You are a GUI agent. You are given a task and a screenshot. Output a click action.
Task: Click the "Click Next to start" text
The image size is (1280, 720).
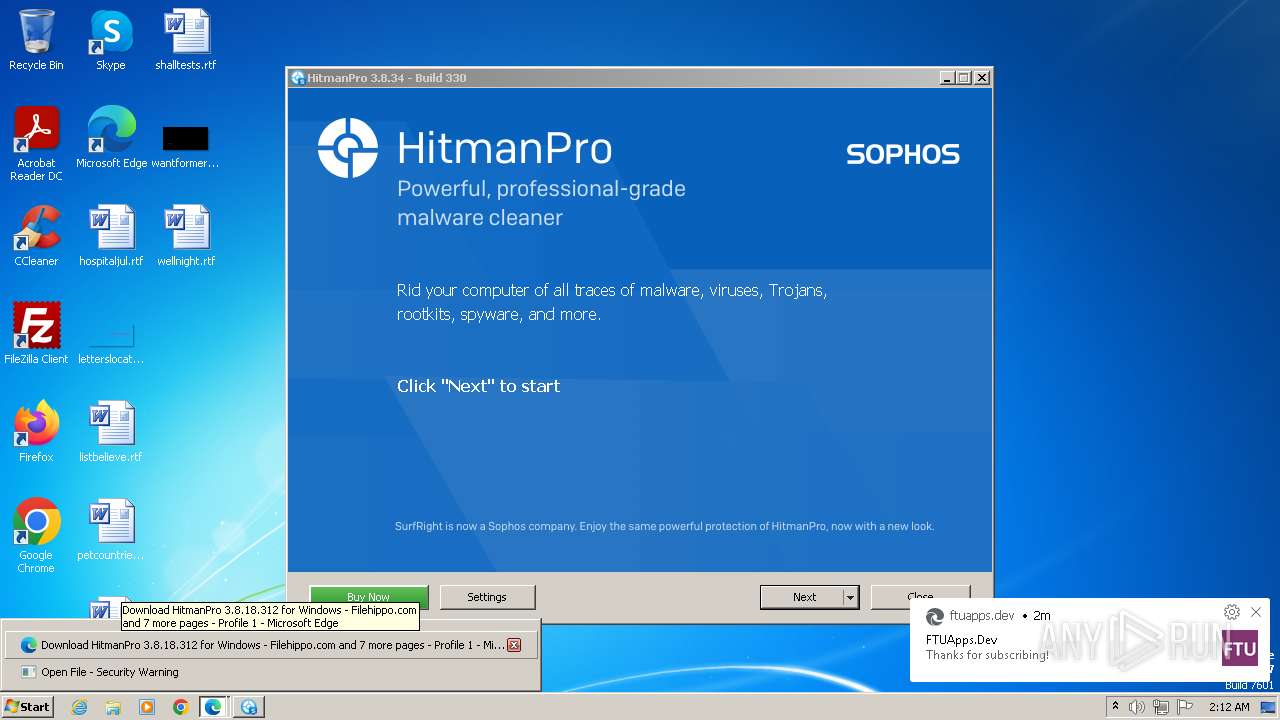[x=478, y=386]
